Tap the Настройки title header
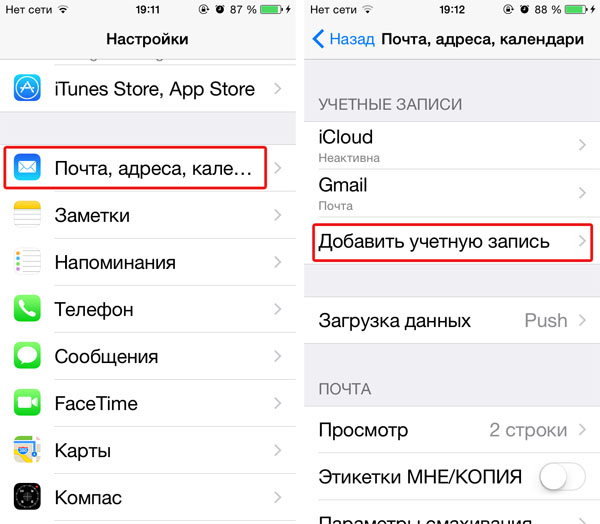600x524 pixels. coord(147,39)
